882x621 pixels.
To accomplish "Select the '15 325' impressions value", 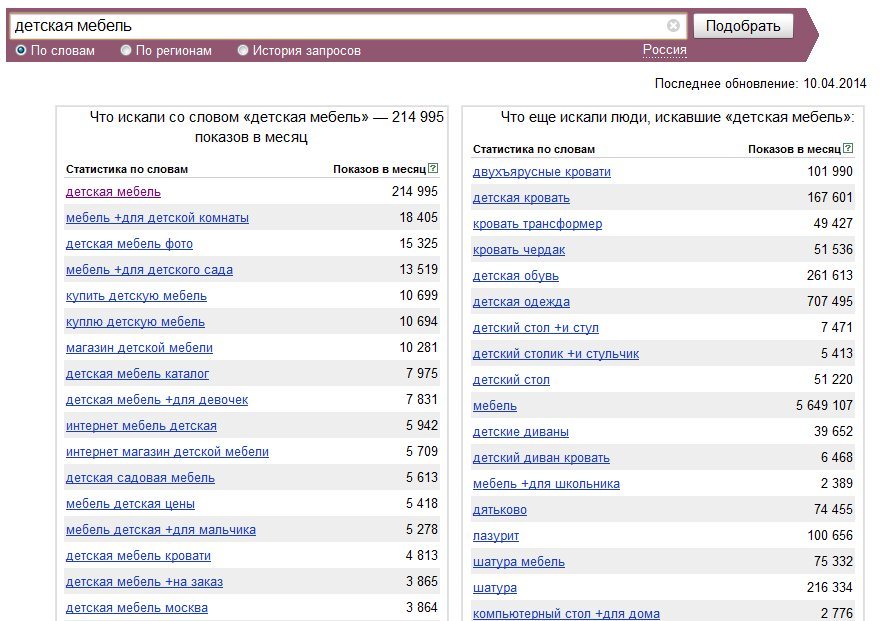I will [x=418, y=243].
